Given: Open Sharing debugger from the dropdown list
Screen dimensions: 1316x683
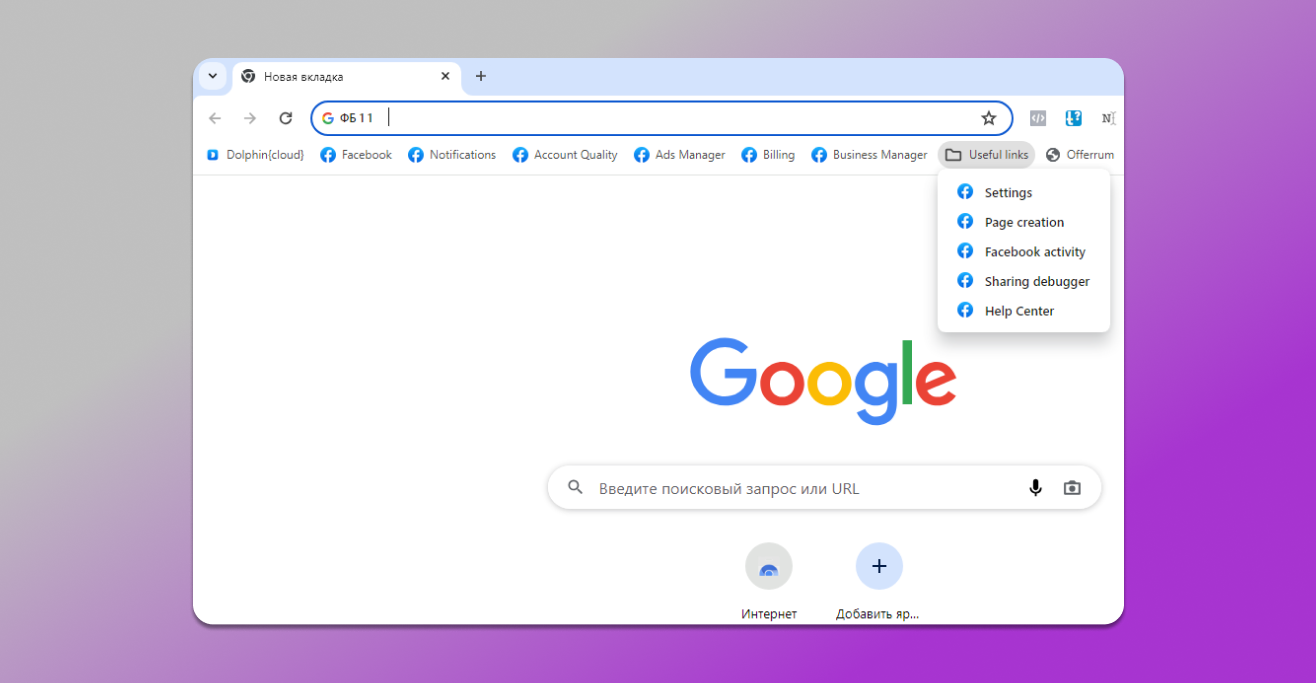Looking at the screenshot, I should pyautogui.click(x=1036, y=281).
